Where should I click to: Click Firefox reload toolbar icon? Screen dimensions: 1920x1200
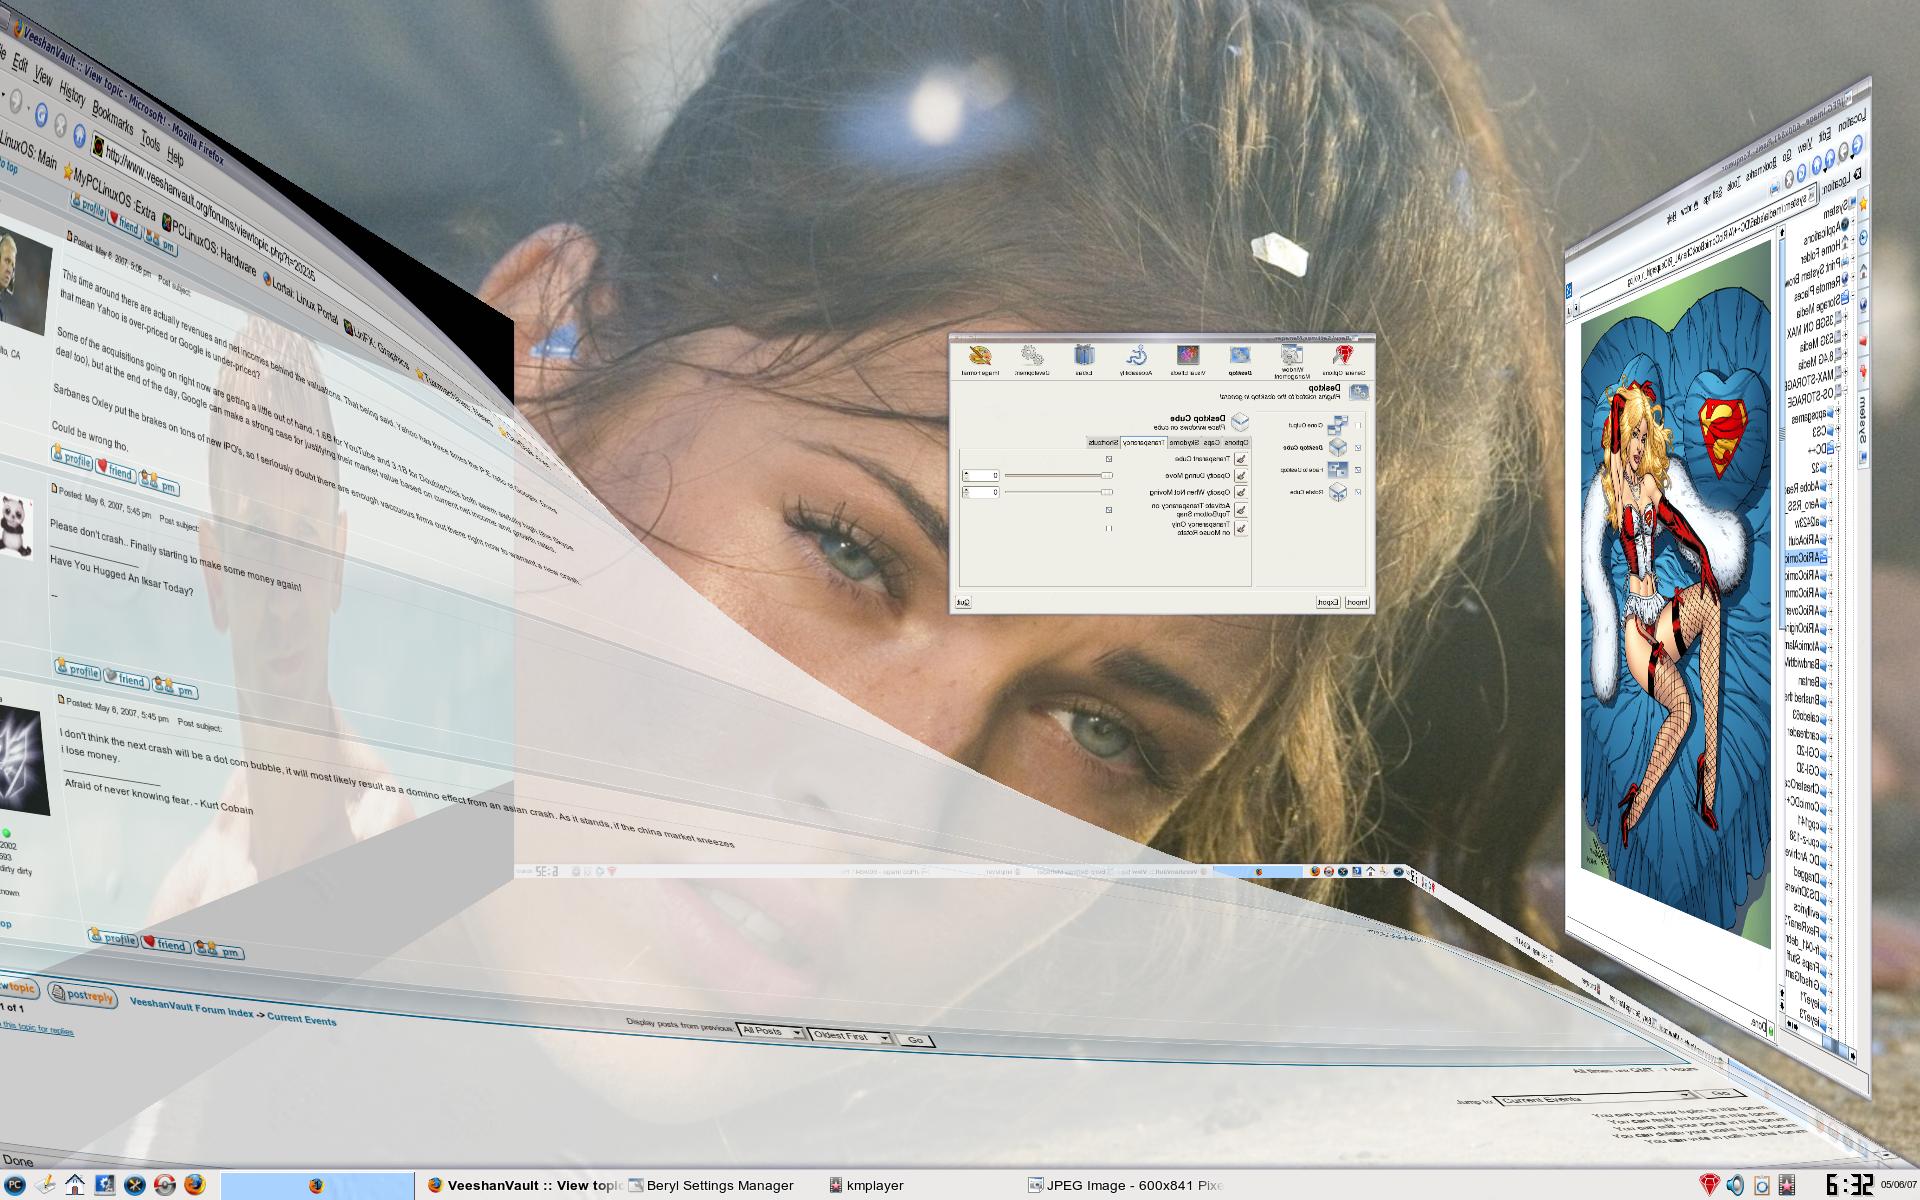point(41,114)
